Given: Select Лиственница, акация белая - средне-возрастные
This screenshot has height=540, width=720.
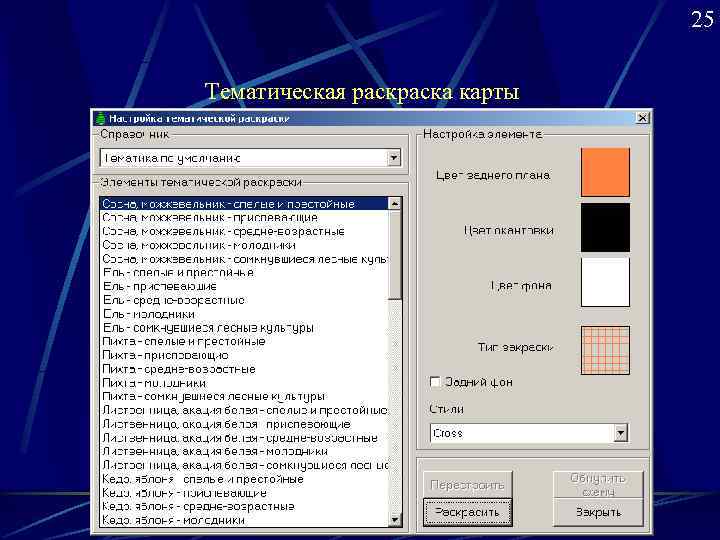Looking at the screenshot, I should point(244,438).
